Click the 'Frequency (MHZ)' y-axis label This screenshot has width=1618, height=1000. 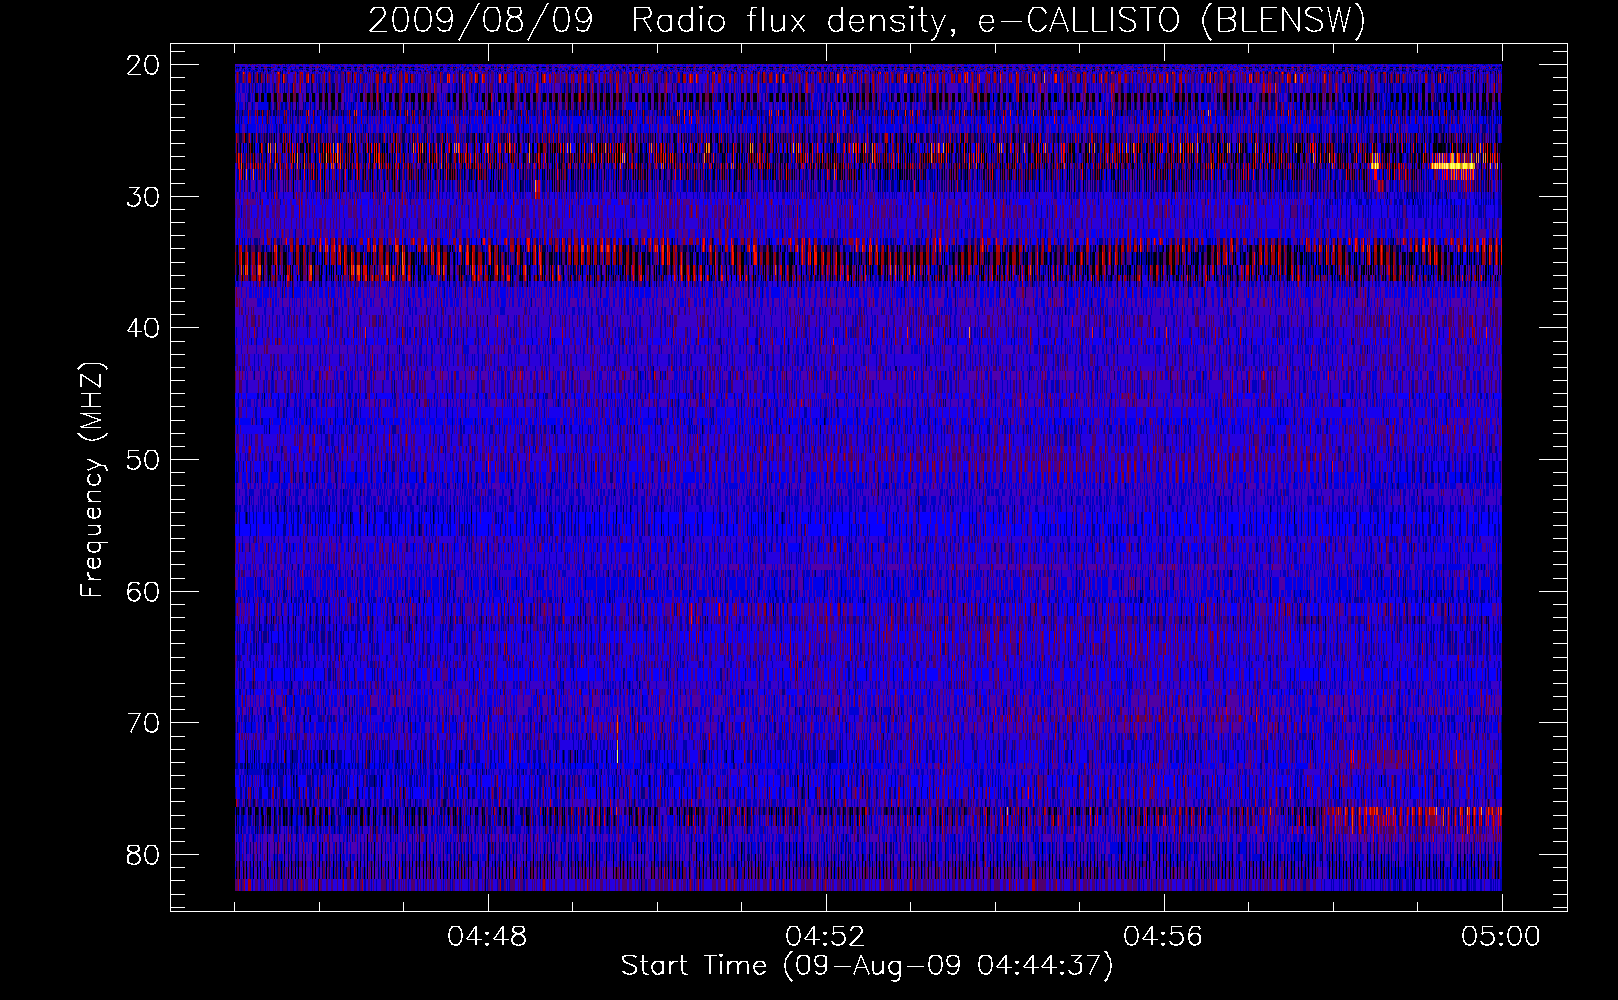coord(92,480)
